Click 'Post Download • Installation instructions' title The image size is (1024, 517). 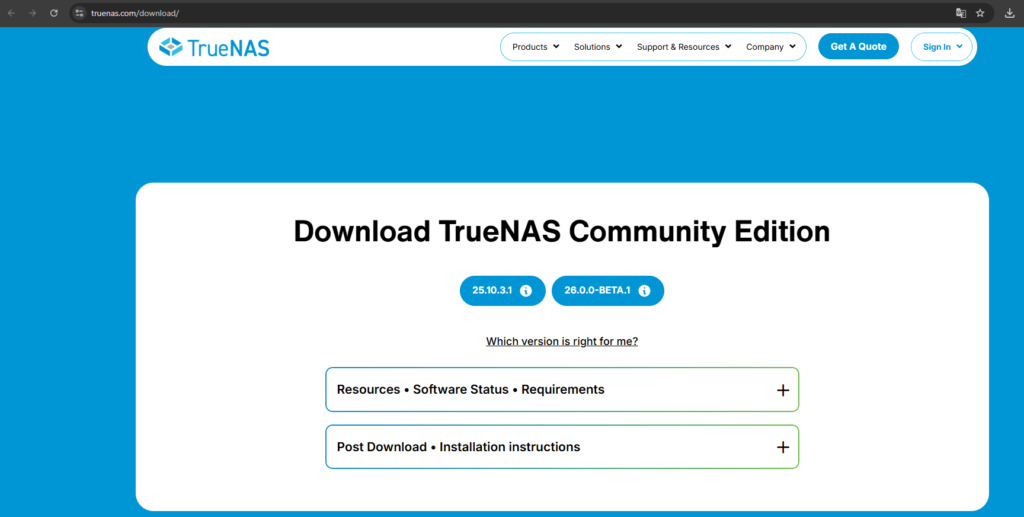458,447
